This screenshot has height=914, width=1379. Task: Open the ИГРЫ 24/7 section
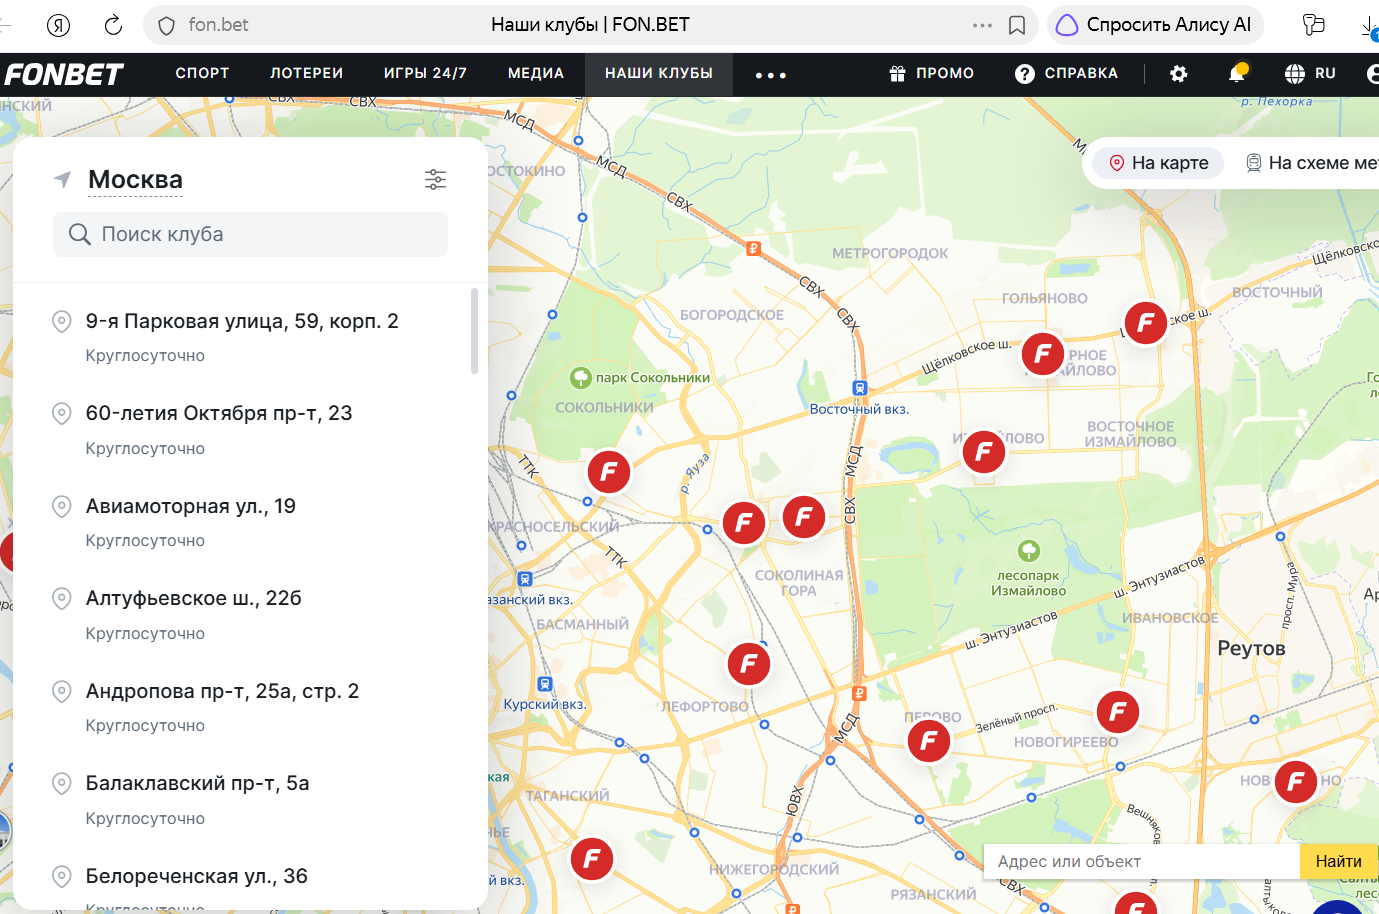425,74
